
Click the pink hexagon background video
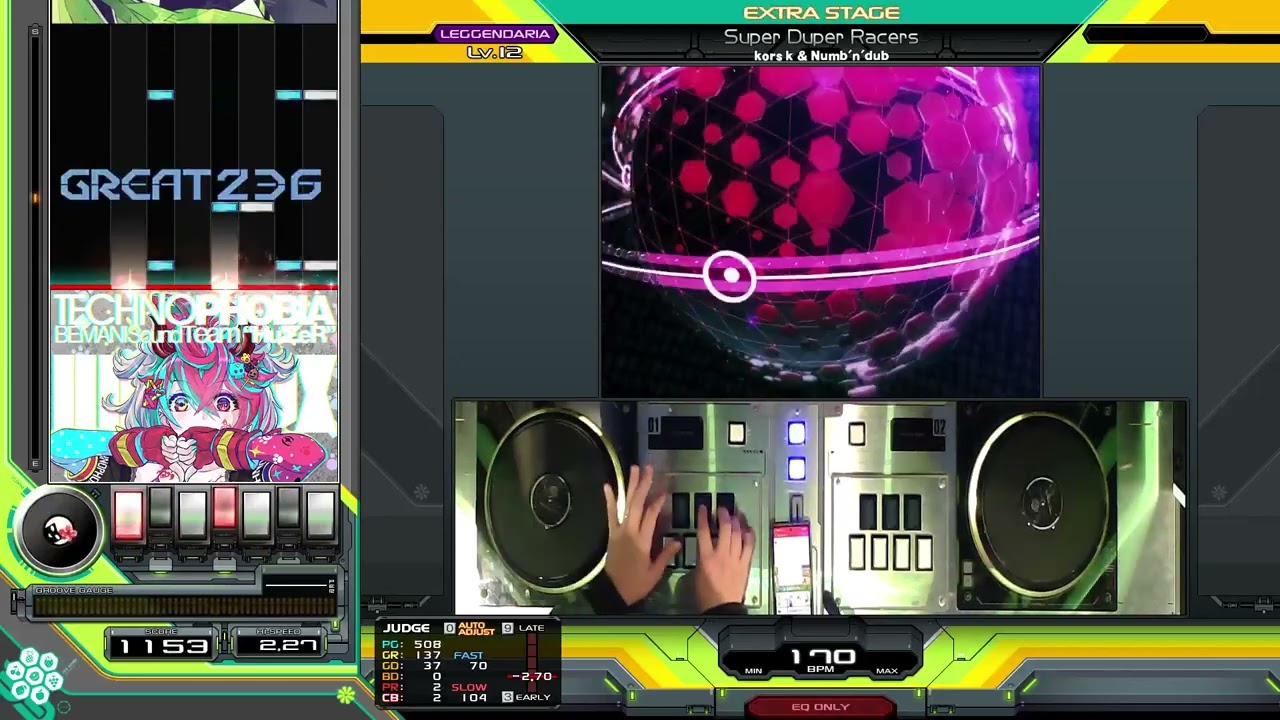point(820,231)
